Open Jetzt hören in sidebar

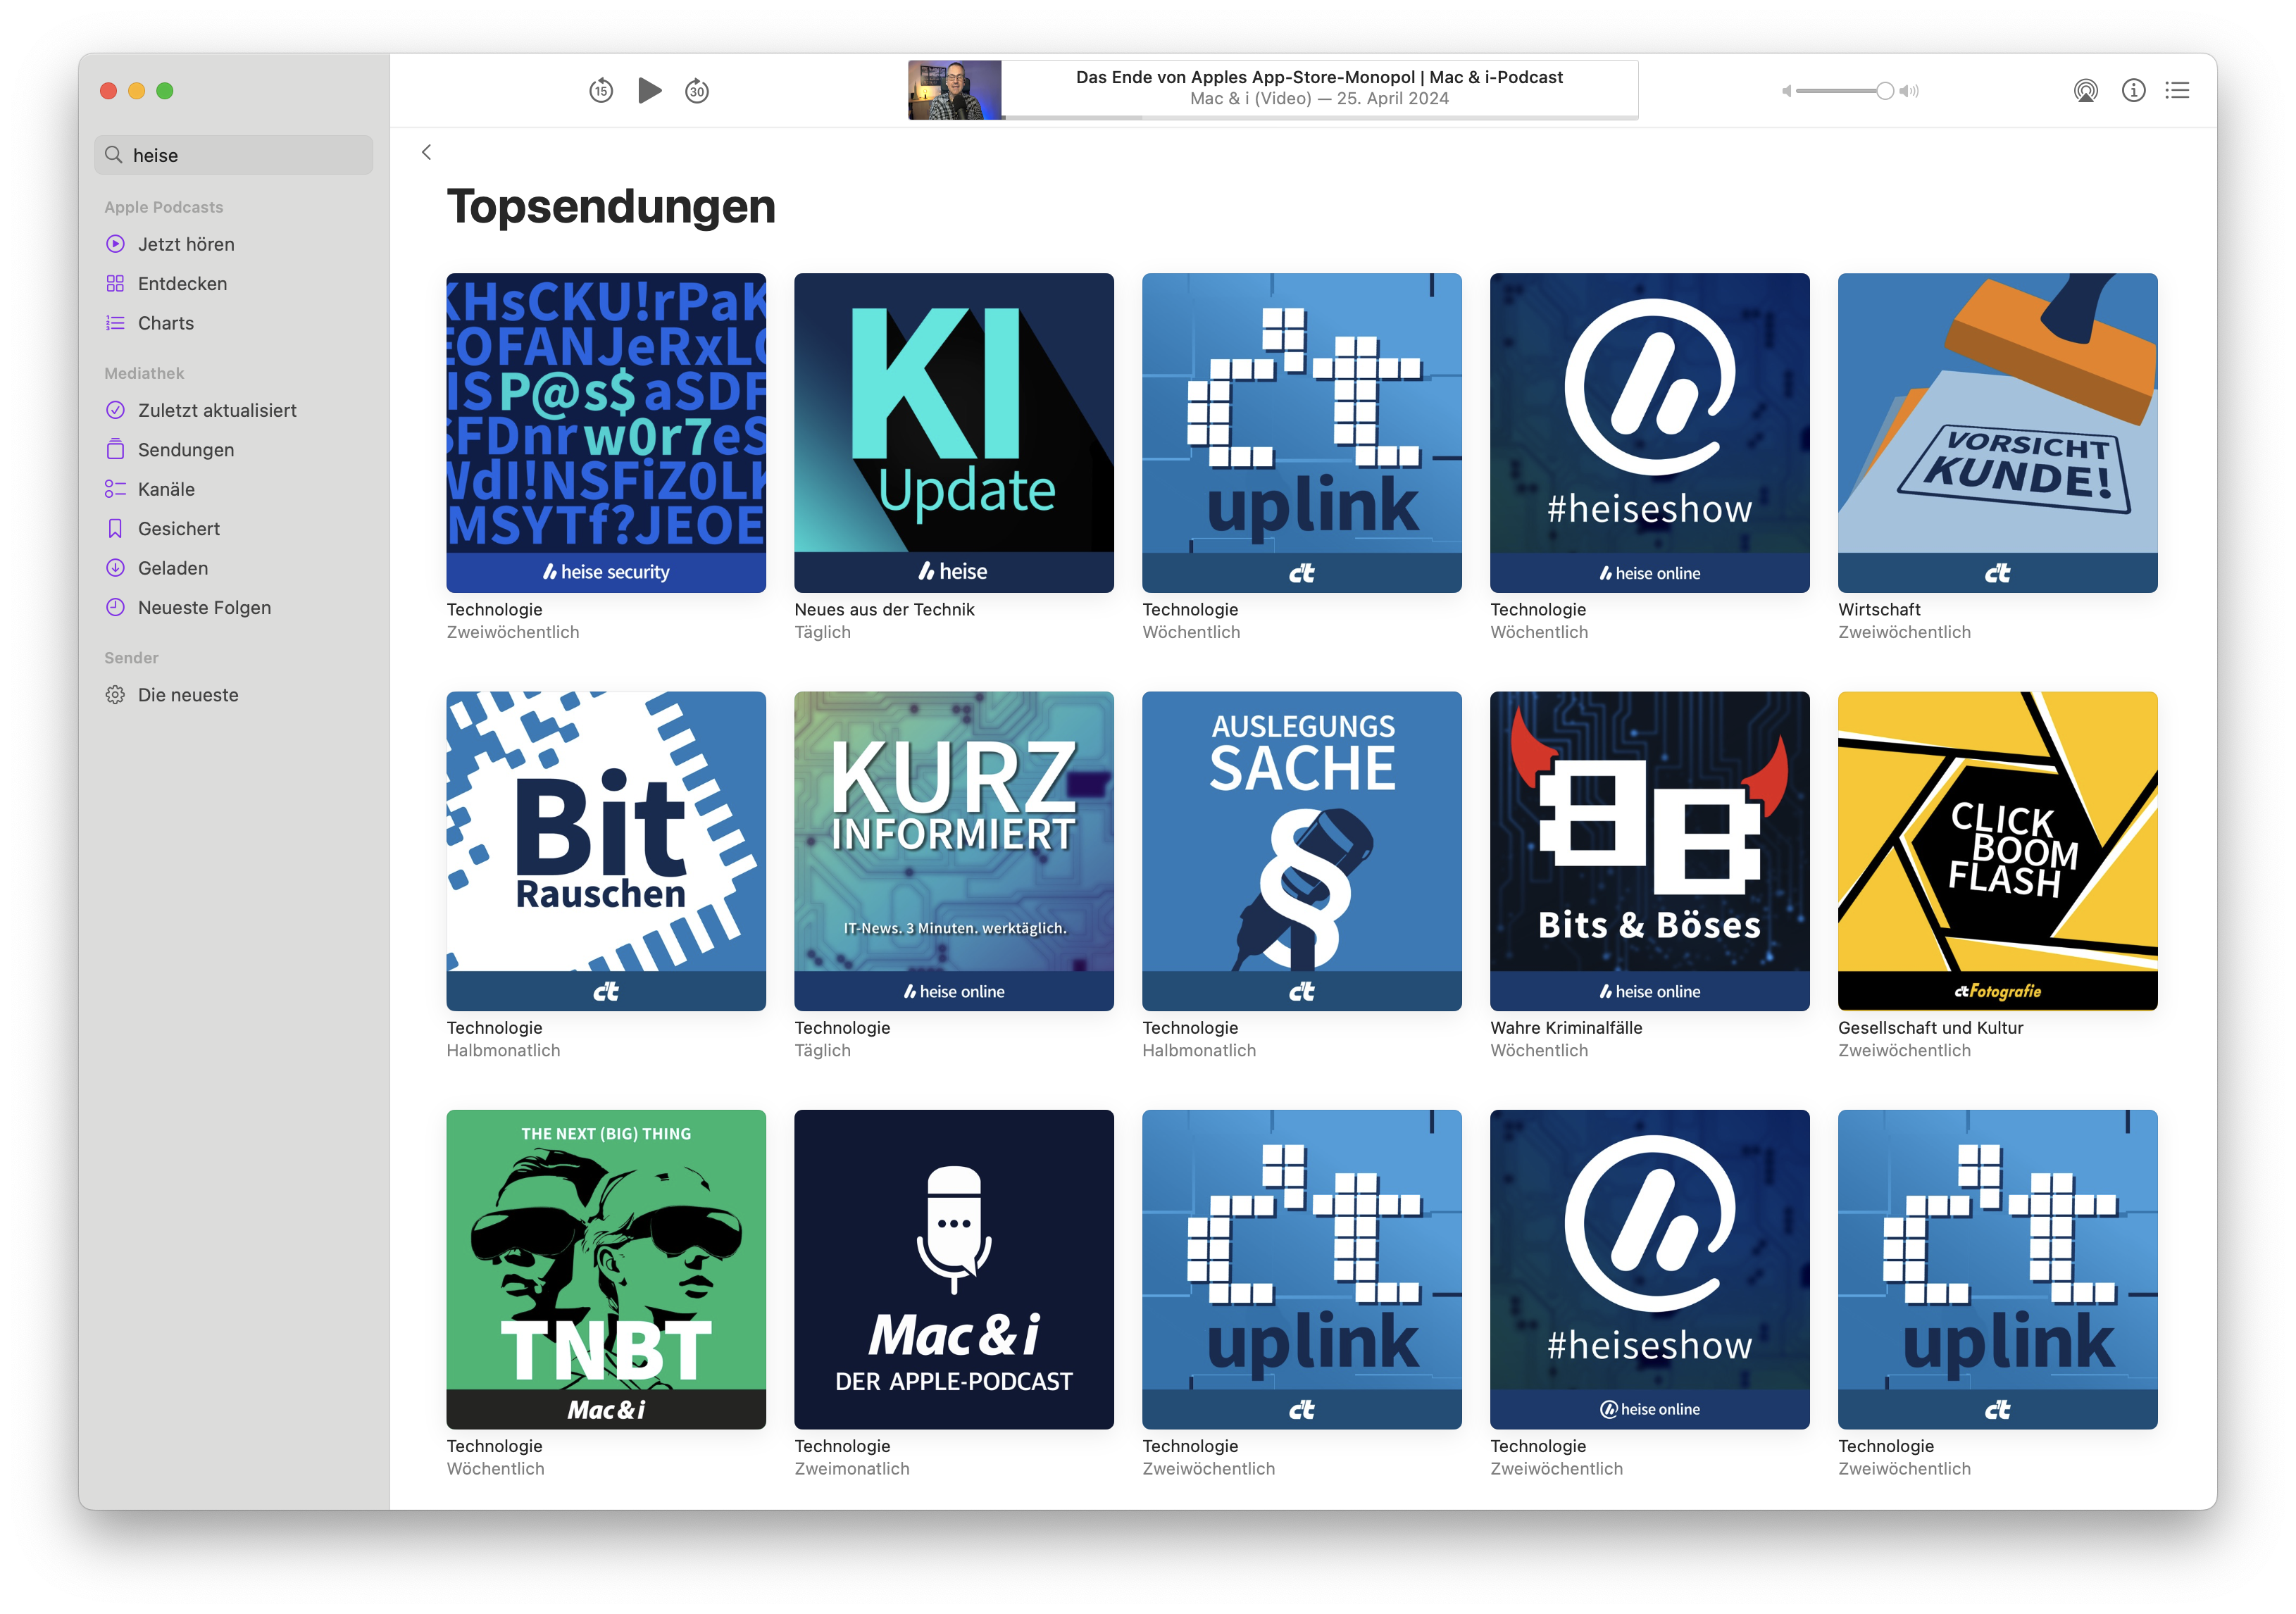tap(186, 244)
